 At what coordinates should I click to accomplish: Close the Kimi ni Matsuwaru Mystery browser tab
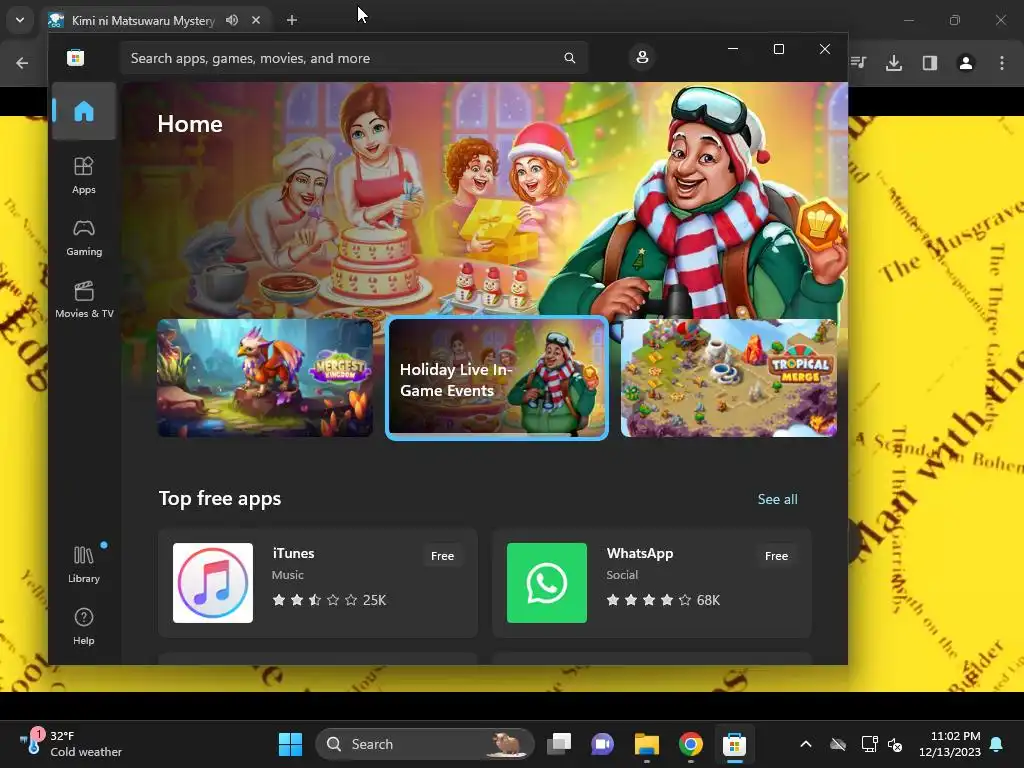point(256,20)
